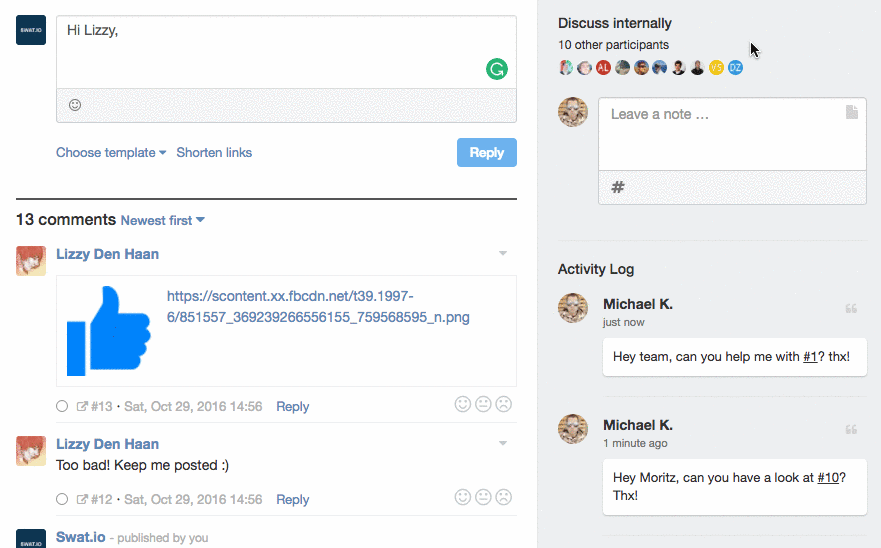Click the AL participant avatar
The image size is (881, 548).
(603, 68)
